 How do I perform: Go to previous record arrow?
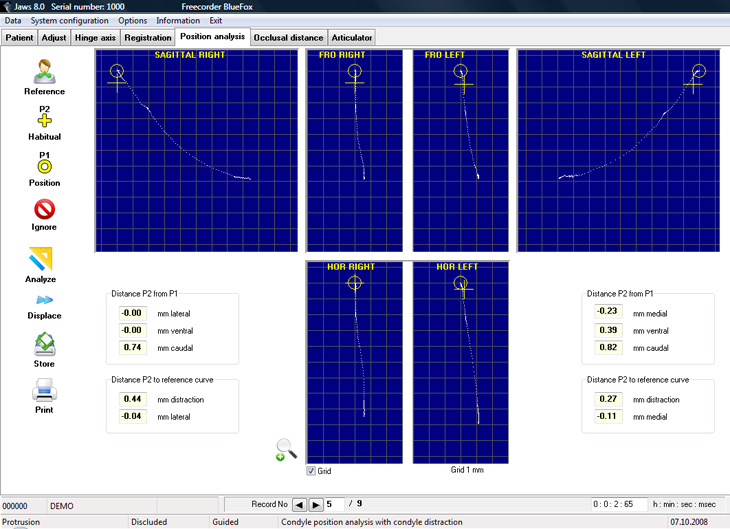(x=299, y=505)
